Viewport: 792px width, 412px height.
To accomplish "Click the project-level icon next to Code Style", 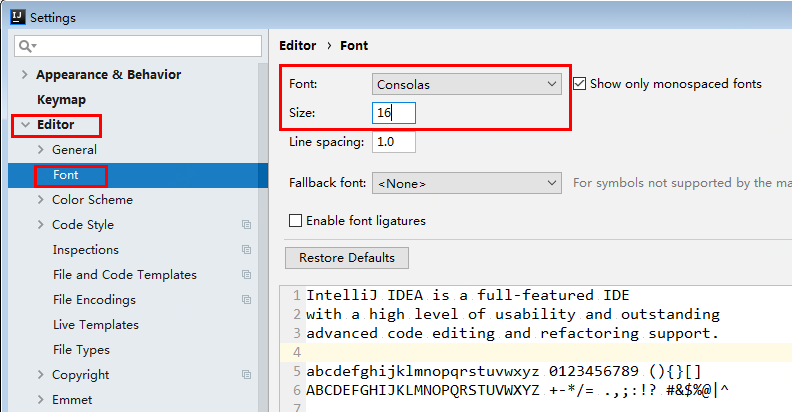I will (246, 225).
